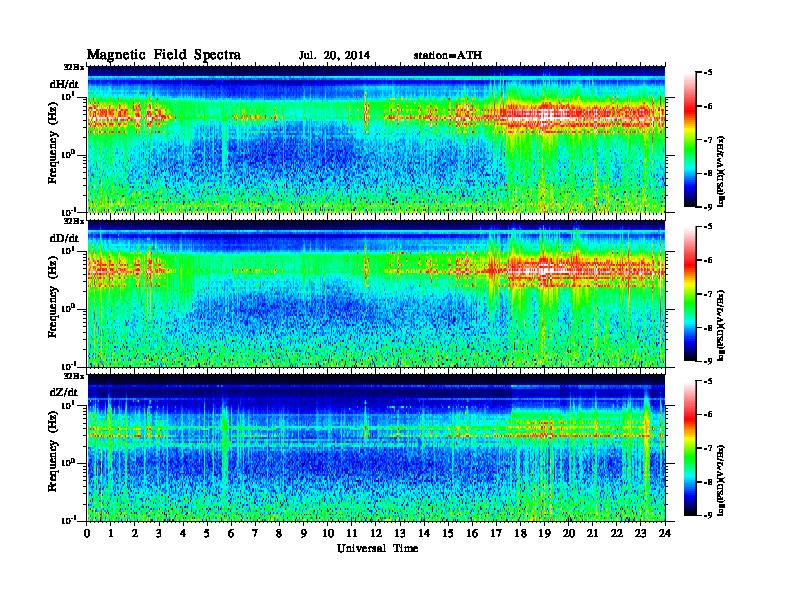Click hour tick label "6" on time axis
The image size is (792, 612).
(x=231, y=533)
